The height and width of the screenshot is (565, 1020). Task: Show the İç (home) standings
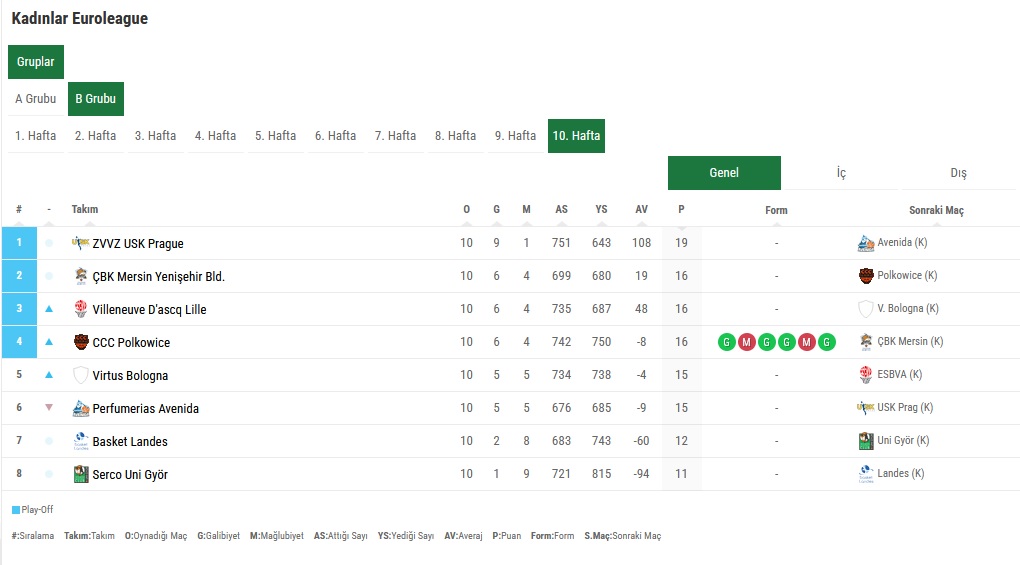point(841,173)
